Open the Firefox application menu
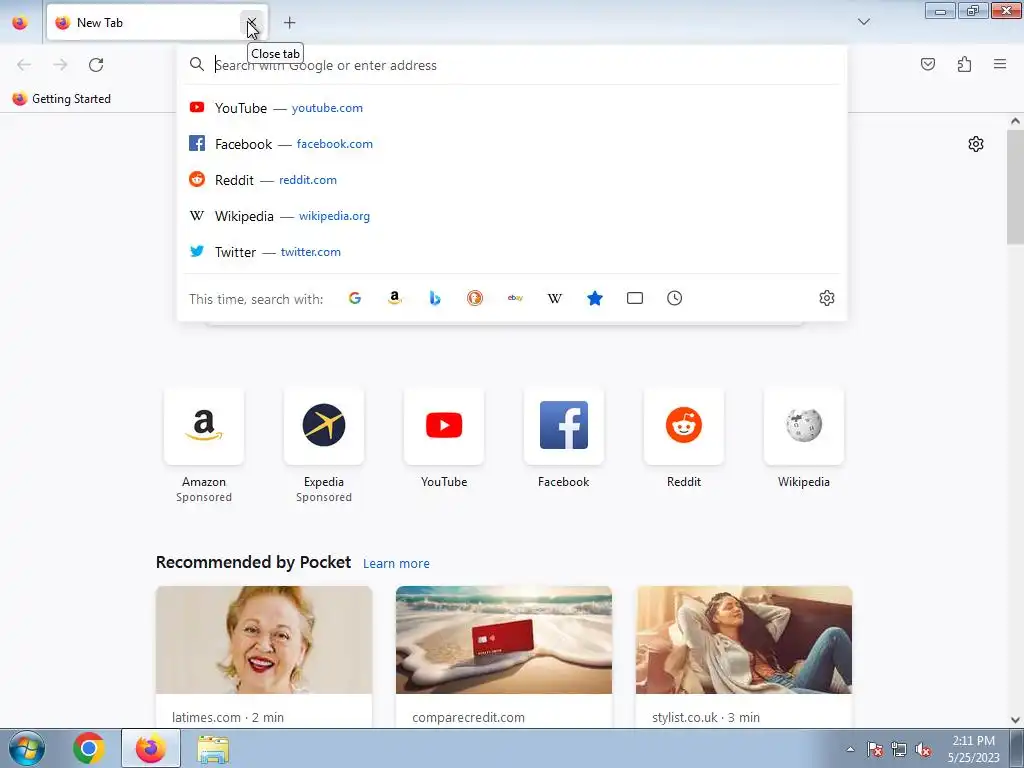 (1000, 64)
